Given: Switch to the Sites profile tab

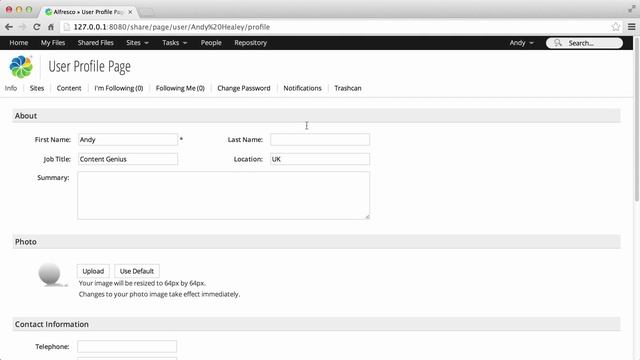Looking at the screenshot, I should [x=37, y=88].
